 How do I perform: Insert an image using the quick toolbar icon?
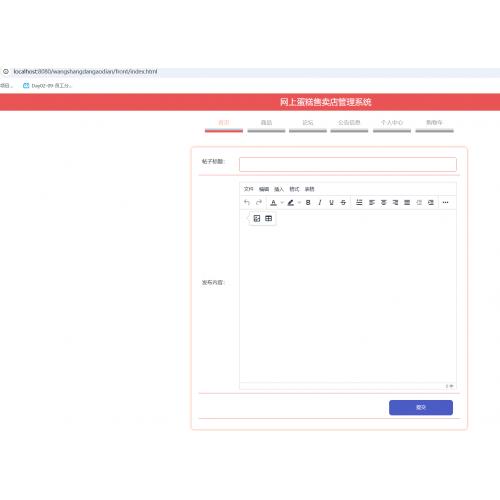click(x=257, y=218)
